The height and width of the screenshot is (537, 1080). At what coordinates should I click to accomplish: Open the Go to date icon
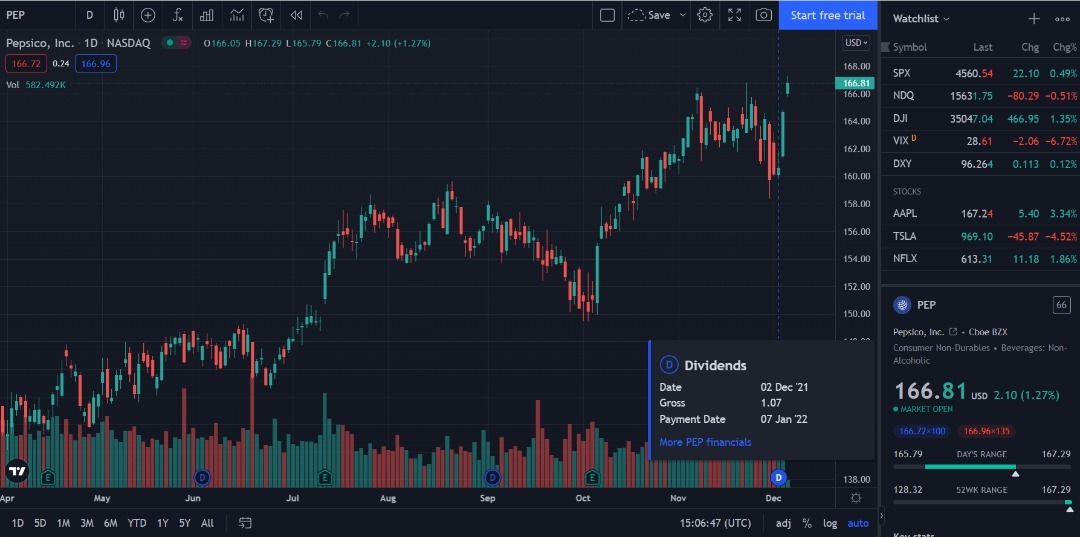coord(245,523)
